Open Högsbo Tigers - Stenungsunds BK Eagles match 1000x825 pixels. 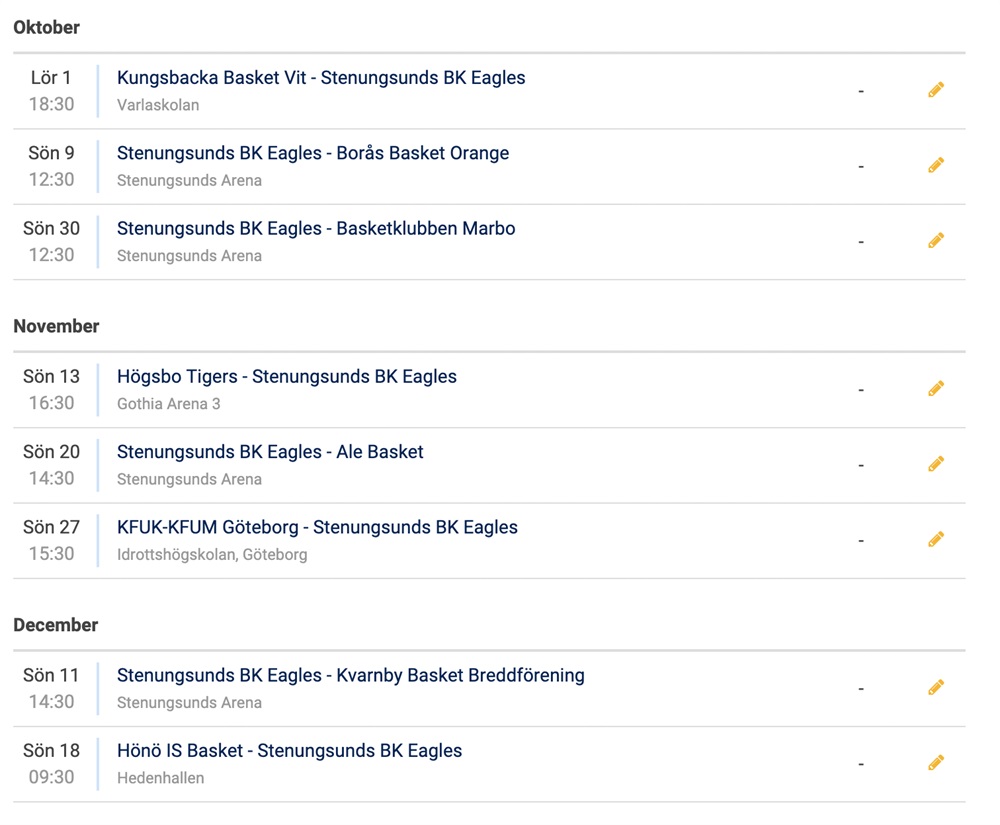click(x=286, y=377)
